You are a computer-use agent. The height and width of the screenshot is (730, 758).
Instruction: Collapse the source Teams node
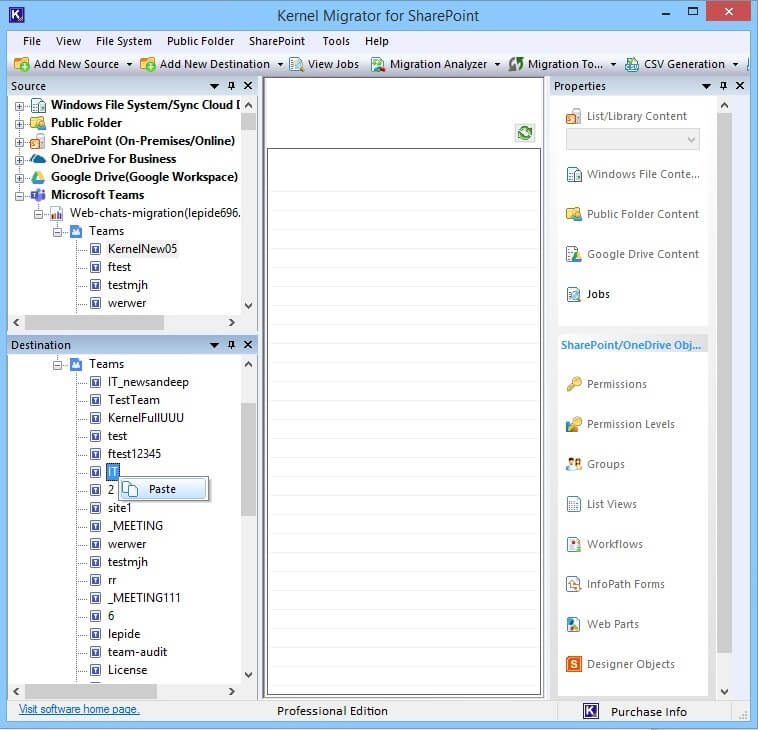(x=57, y=232)
